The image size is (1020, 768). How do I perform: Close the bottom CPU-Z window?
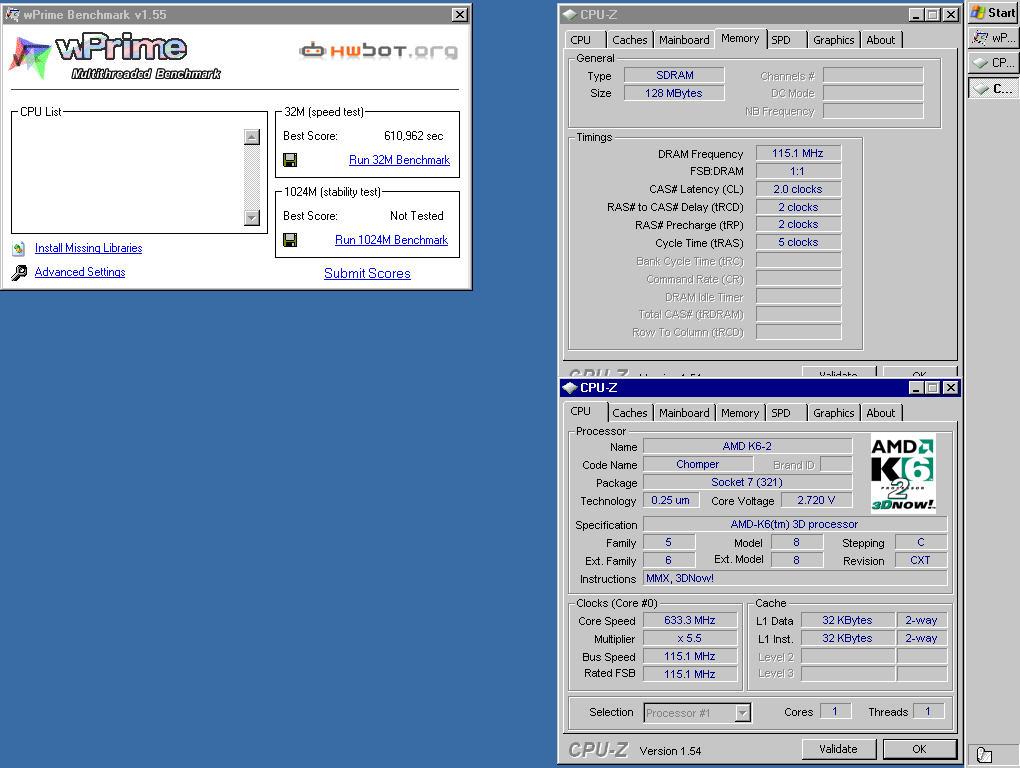pyautogui.click(x=950, y=388)
